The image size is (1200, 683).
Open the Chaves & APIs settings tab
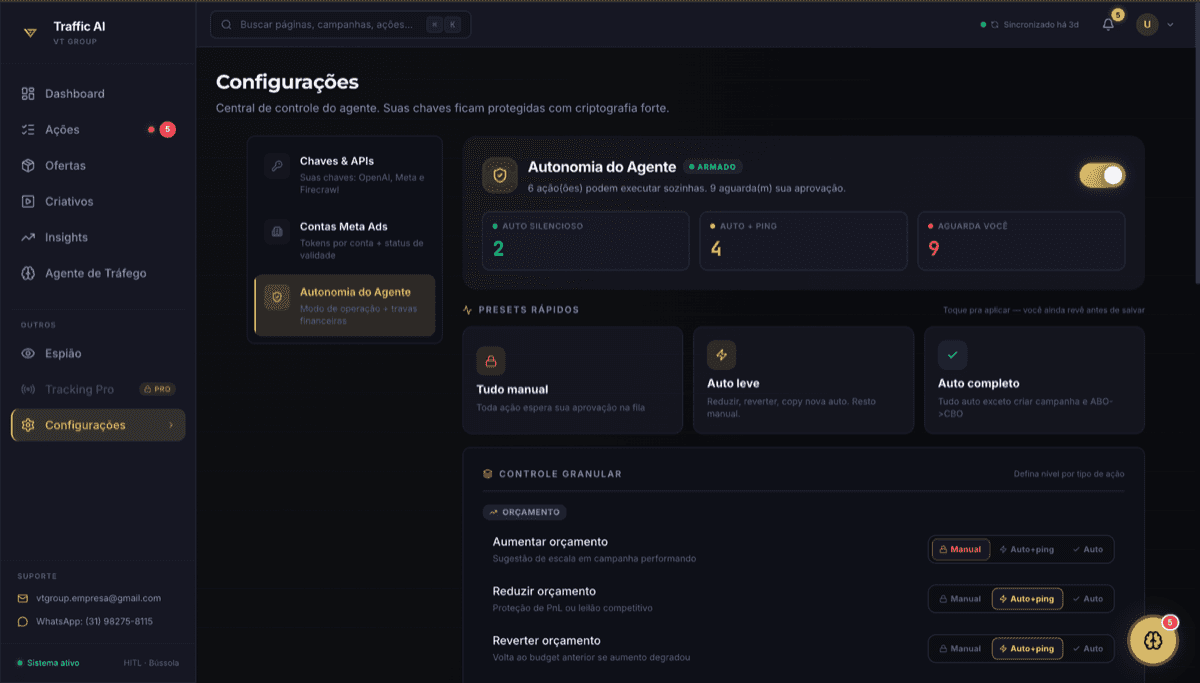[x=345, y=174]
